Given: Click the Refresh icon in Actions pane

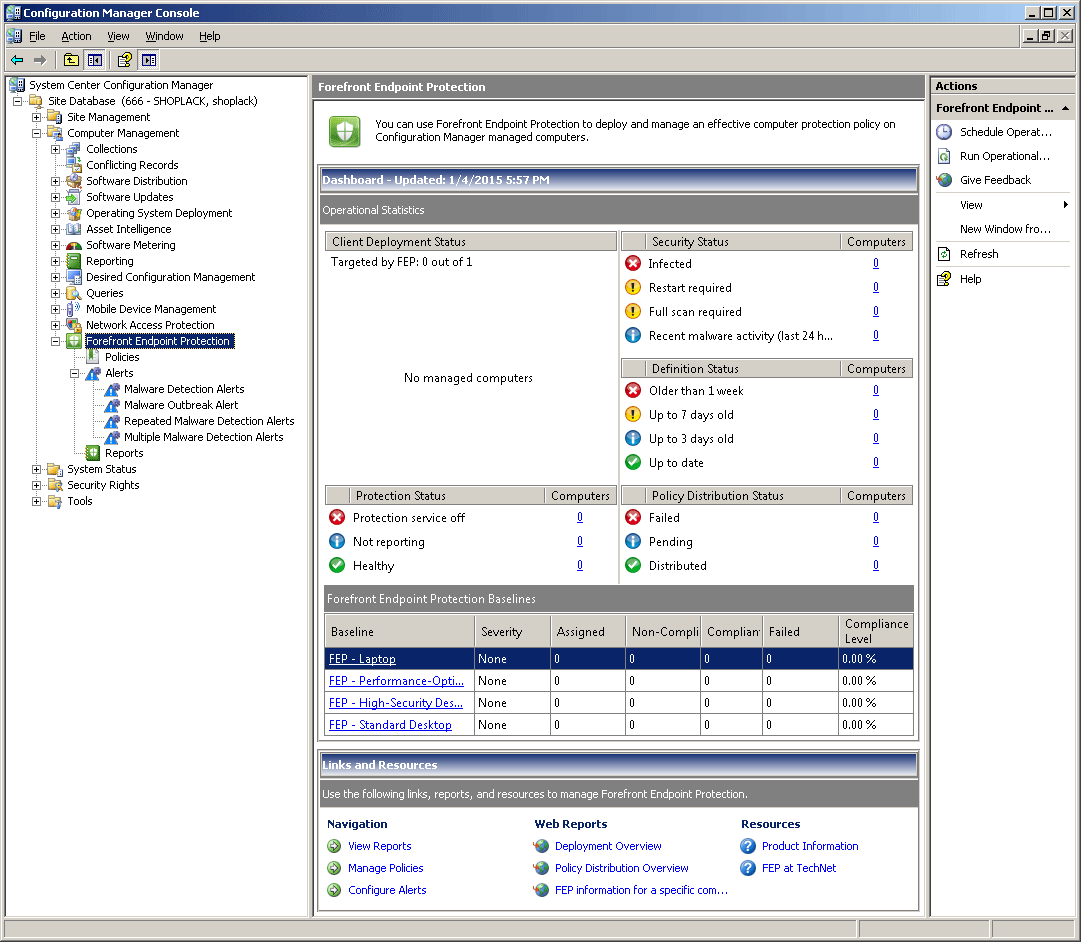Looking at the screenshot, I should click(x=944, y=254).
